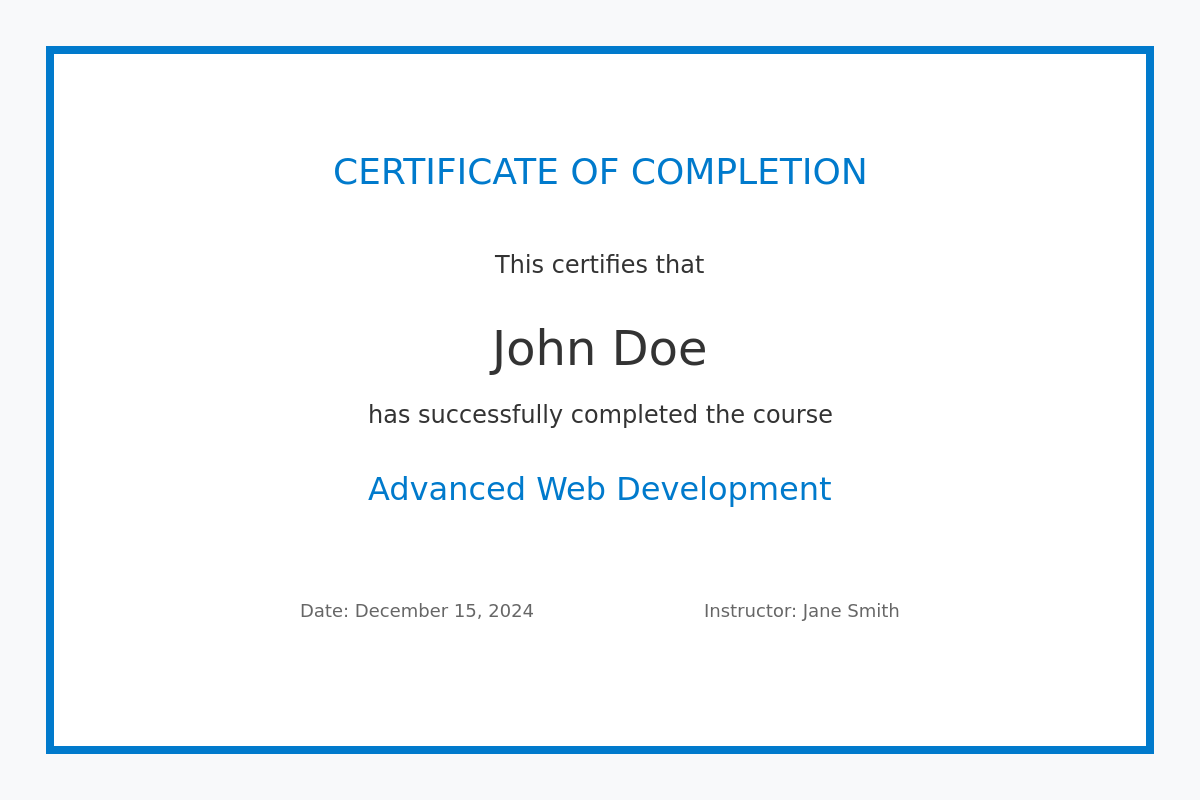
Task: Click the left blue border of certificate
Action: 50,400
